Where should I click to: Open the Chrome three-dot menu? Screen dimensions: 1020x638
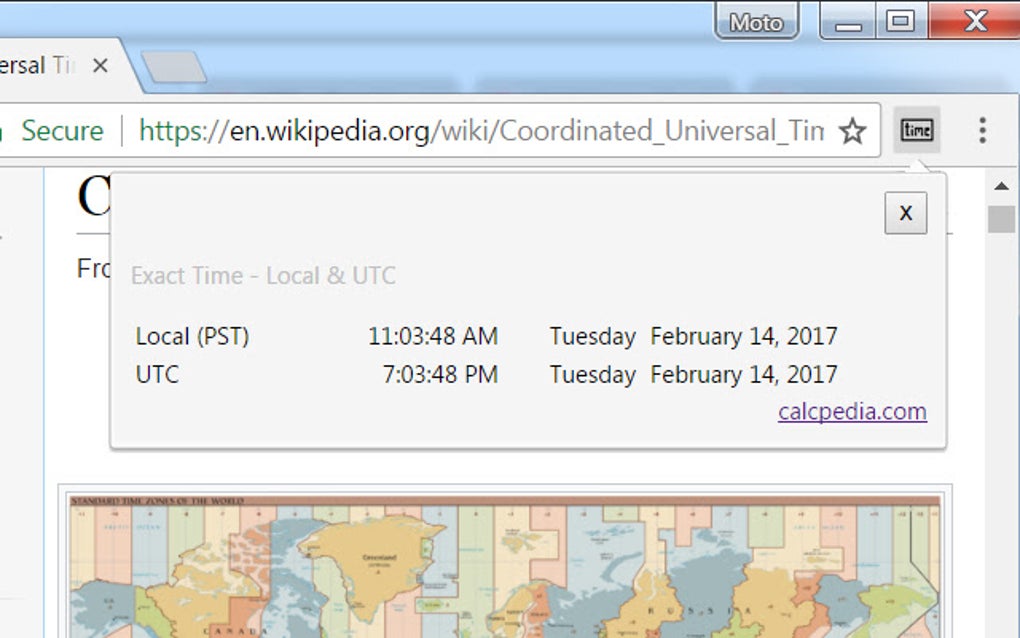click(x=982, y=131)
